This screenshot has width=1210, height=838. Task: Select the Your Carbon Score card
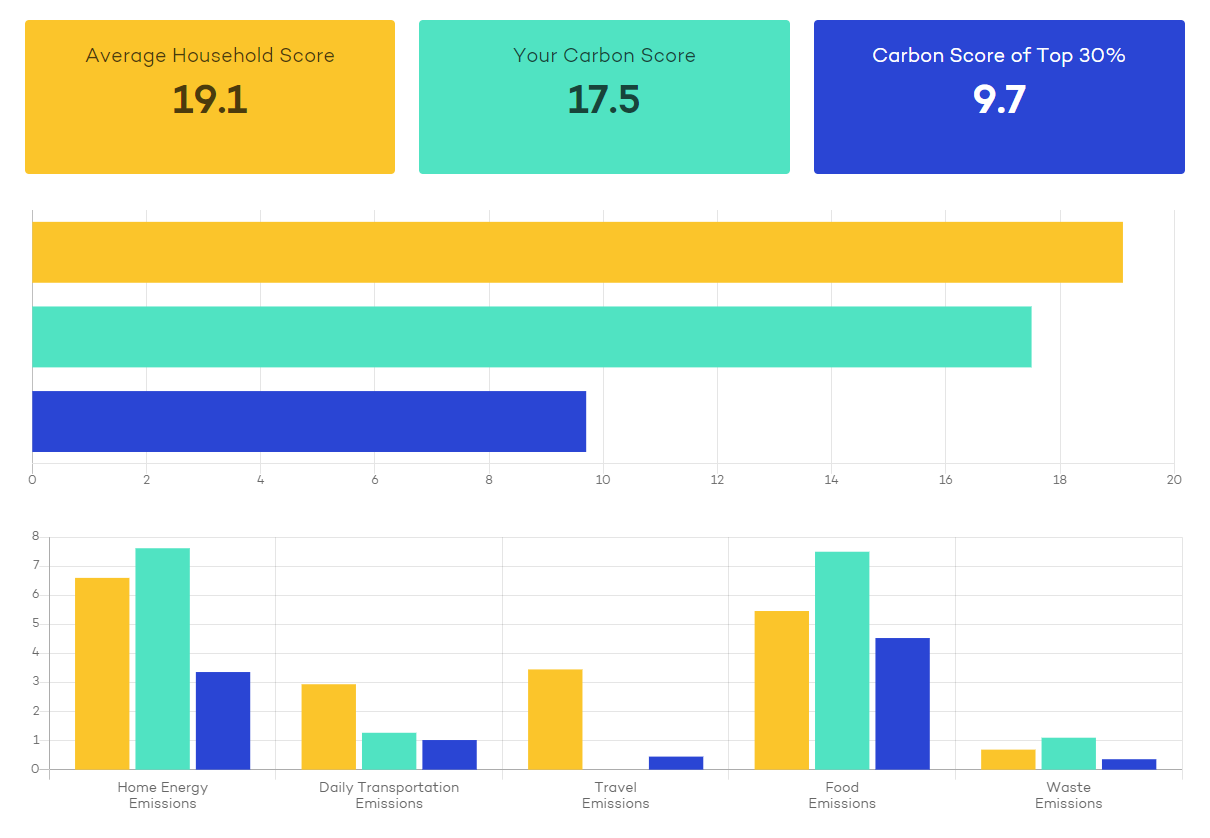click(604, 97)
